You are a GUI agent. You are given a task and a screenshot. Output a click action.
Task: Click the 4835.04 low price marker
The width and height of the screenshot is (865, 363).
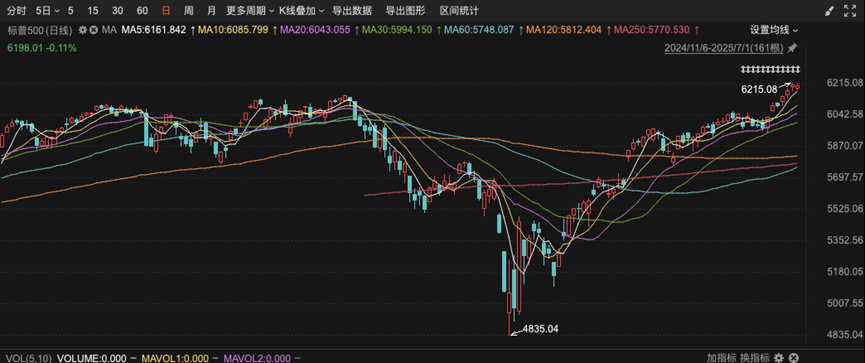point(541,329)
